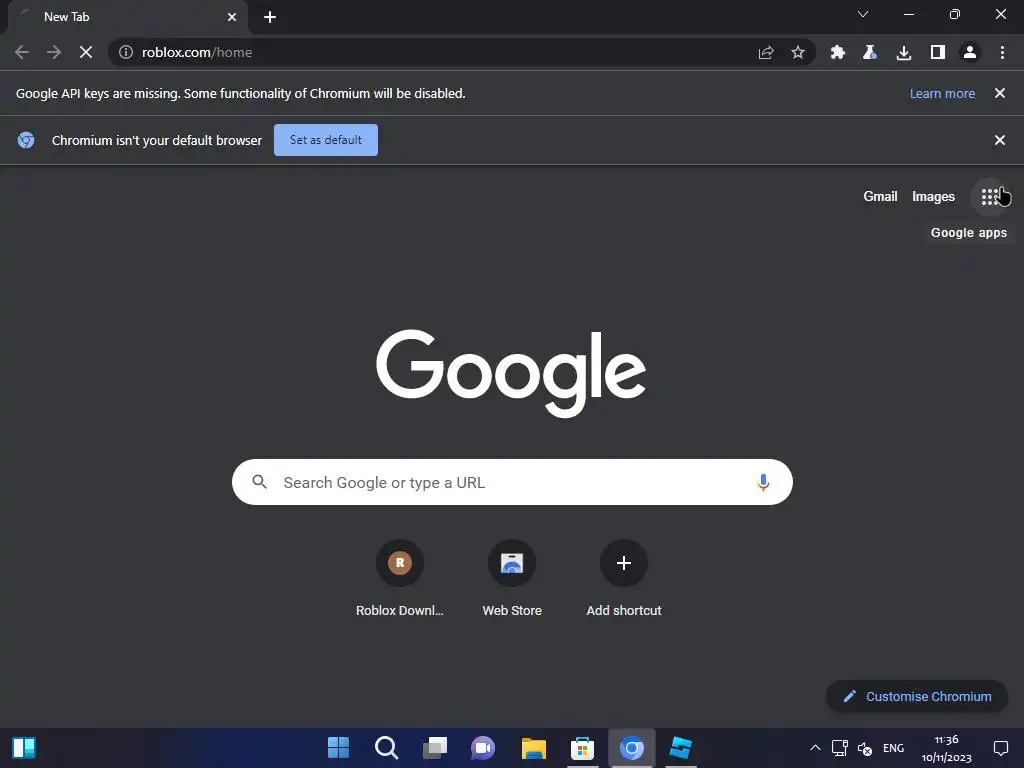The height and width of the screenshot is (768, 1024).
Task: Open Roblox Studio icon on taskbar
Action: (680, 748)
